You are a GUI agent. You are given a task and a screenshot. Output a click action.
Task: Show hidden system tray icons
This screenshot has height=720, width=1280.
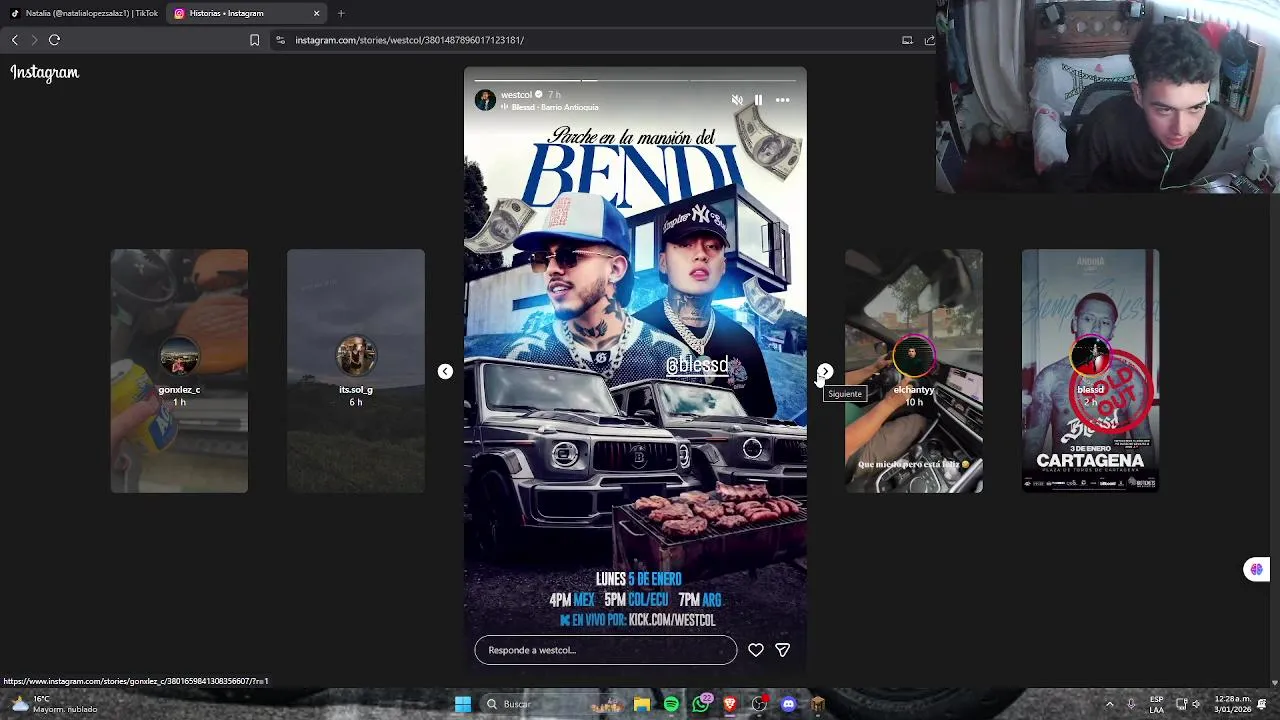(1109, 704)
